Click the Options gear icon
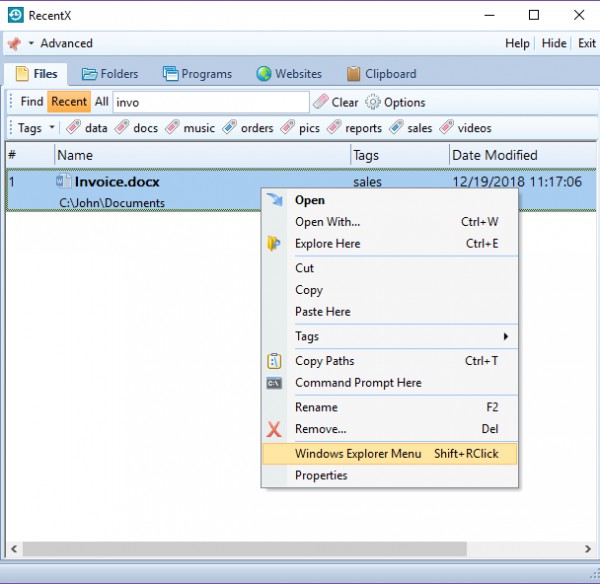This screenshot has width=600, height=584. pos(373,102)
